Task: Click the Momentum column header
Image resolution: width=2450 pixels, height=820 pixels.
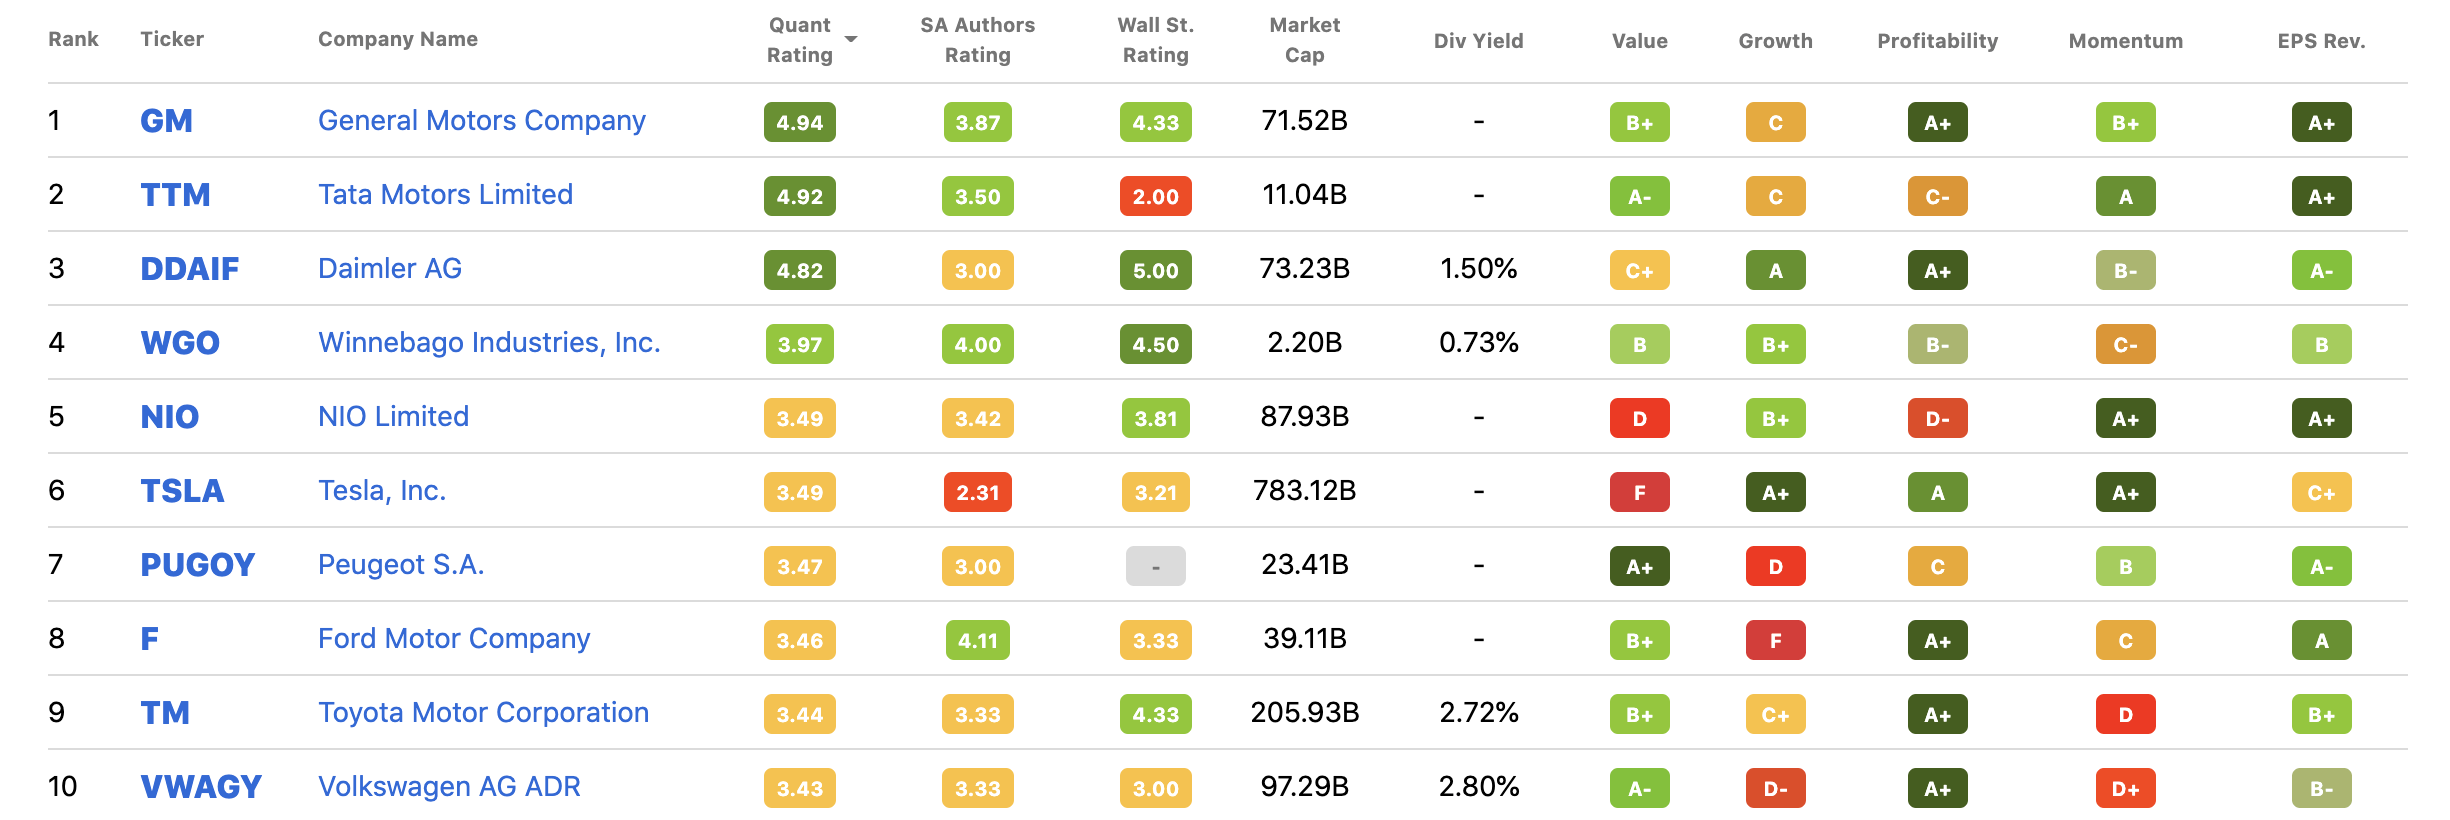Action: [x=2125, y=41]
